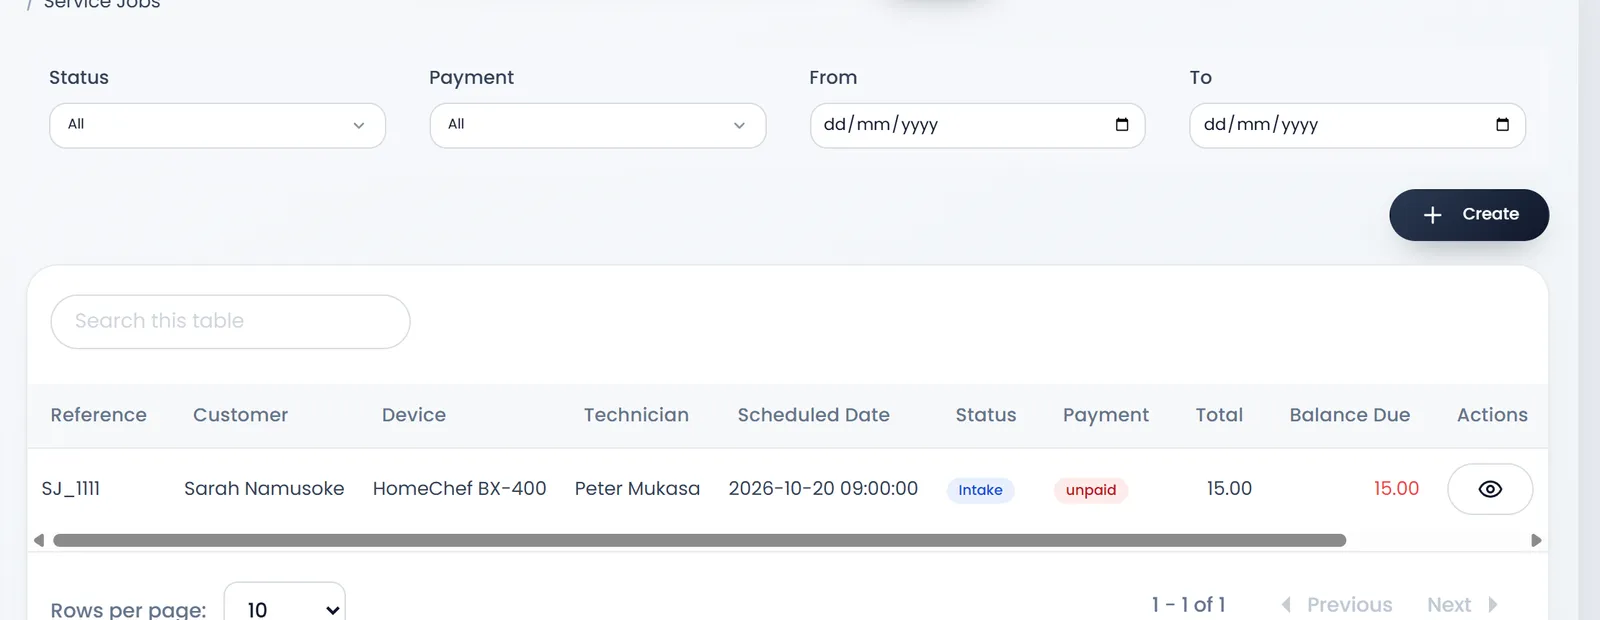Screen dimensions: 1600x620
Task: Sort by the Payment column header
Action: point(1105,415)
